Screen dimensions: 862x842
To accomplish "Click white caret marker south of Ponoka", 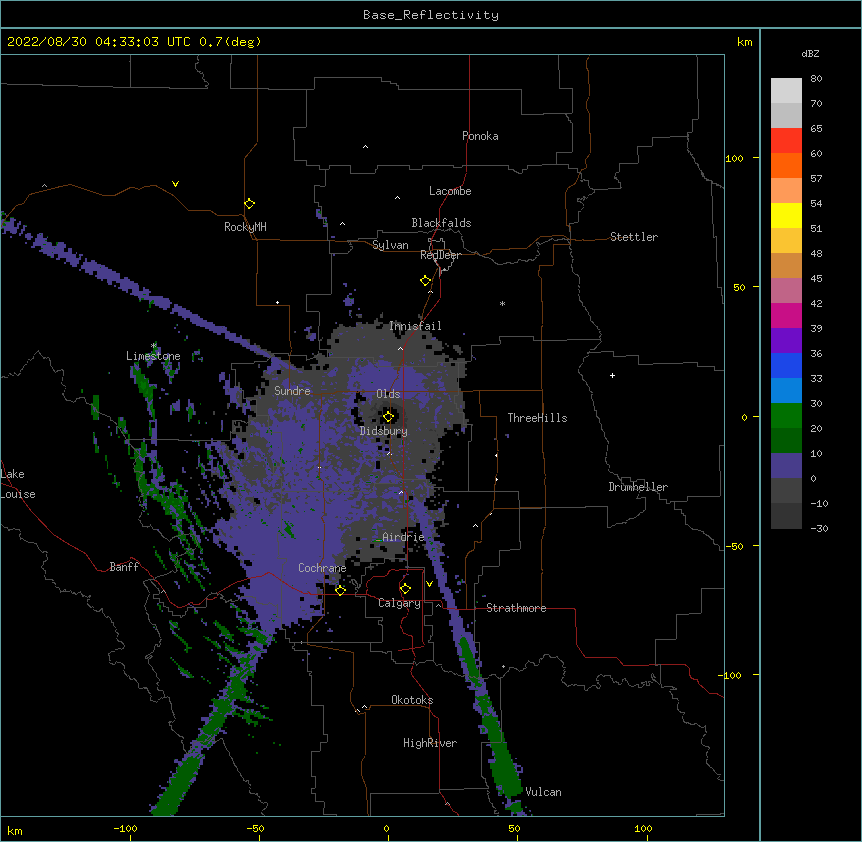I will (365, 147).
